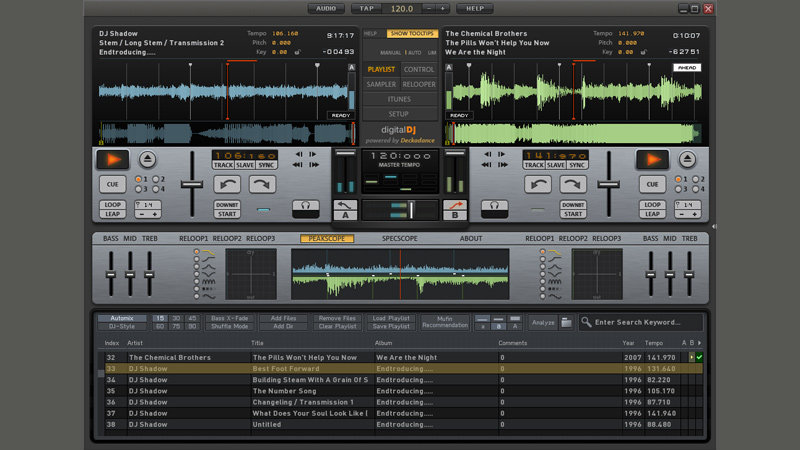
Task: Click the Enter Search Keyword field
Action: click(641, 322)
